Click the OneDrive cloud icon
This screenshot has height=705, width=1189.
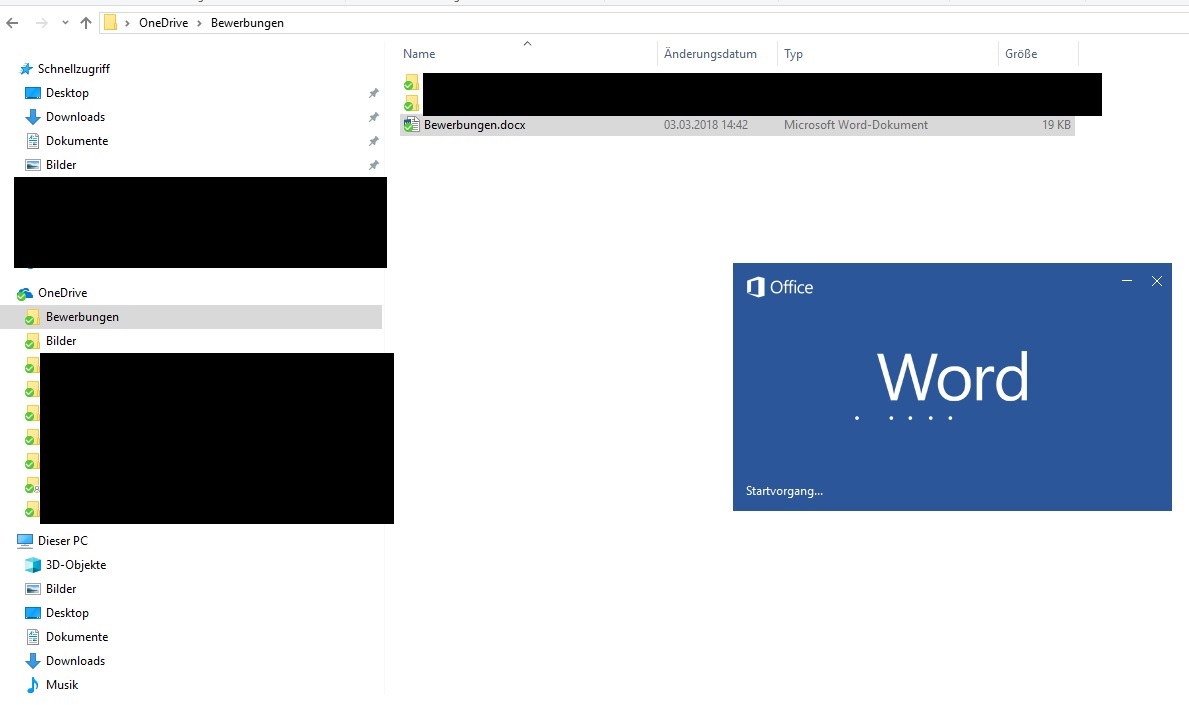coord(25,293)
